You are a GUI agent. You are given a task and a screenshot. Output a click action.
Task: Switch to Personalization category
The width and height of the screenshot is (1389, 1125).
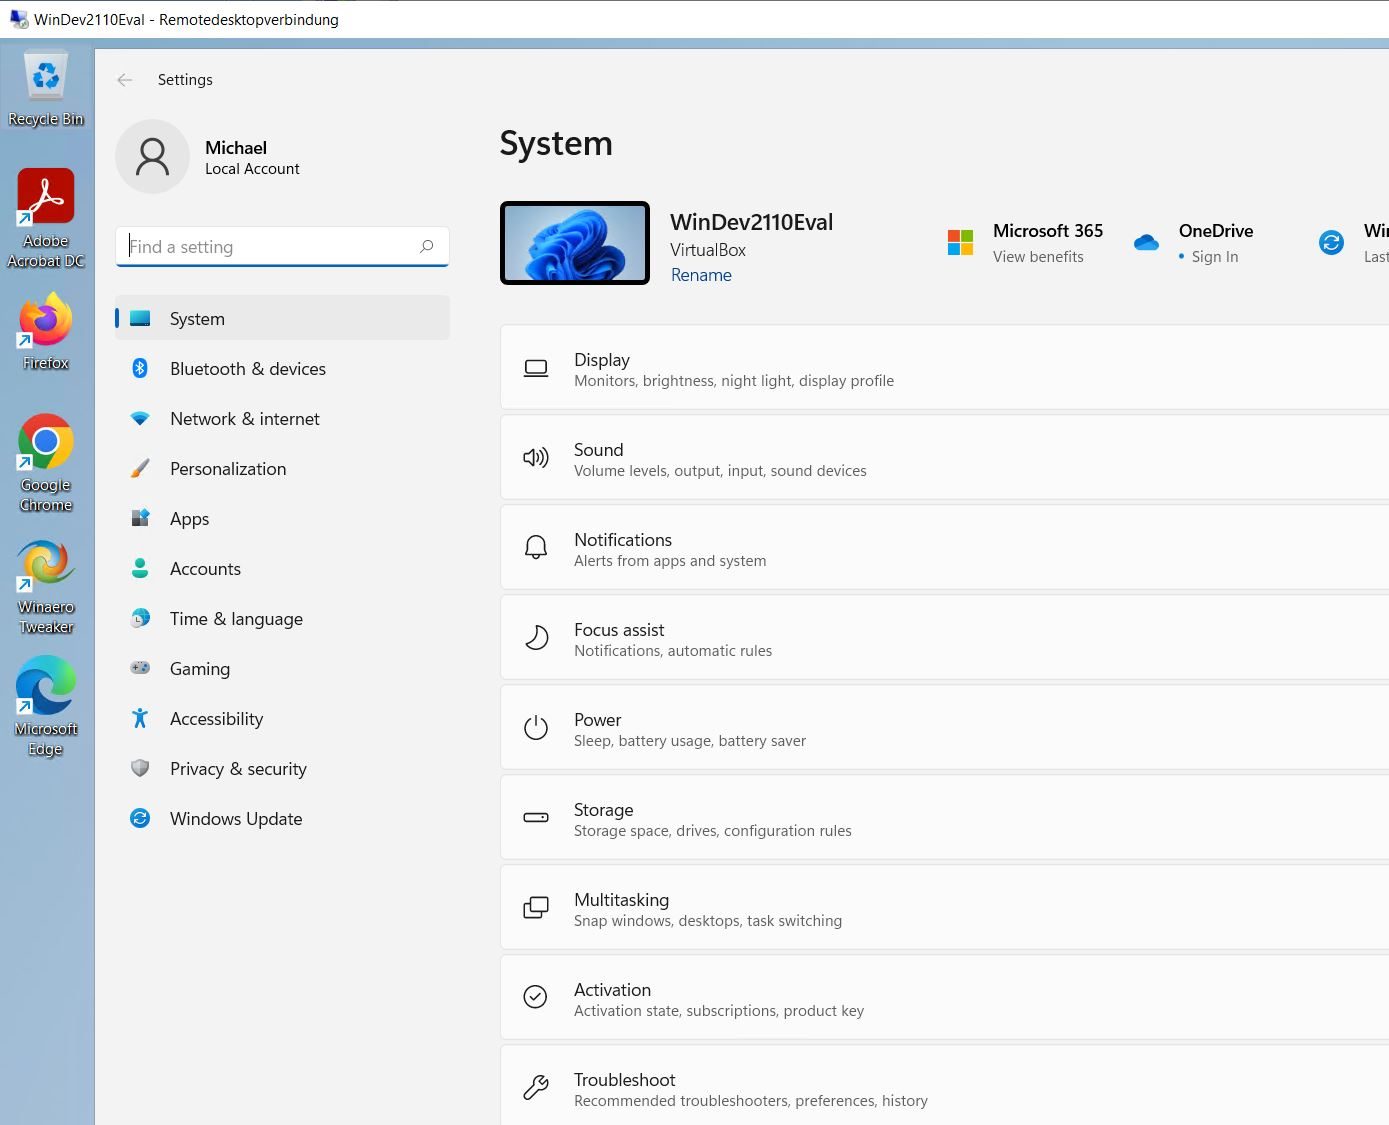click(228, 469)
